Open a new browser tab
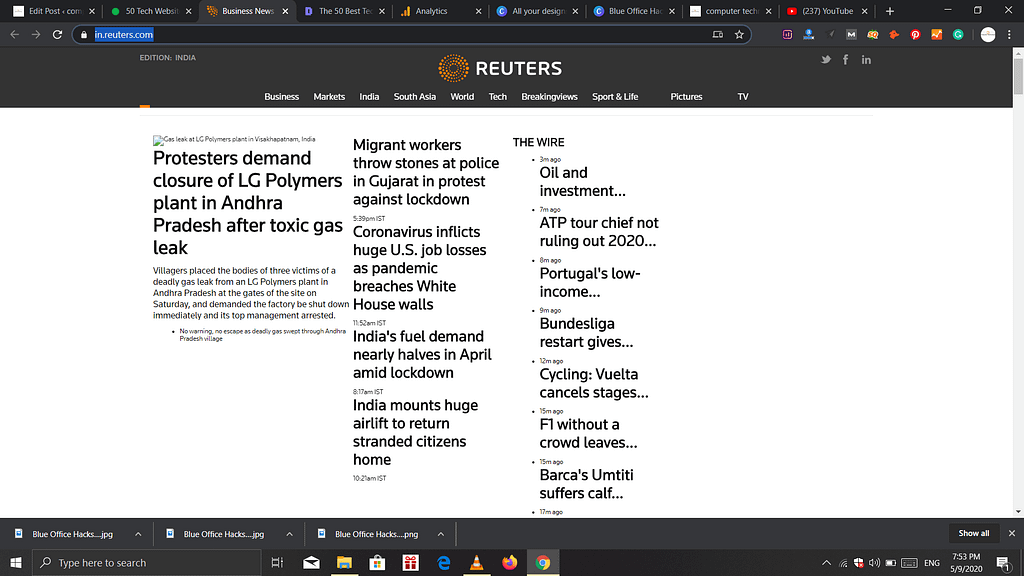Image resolution: width=1024 pixels, height=576 pixels. pyautogui.click(x=889, y=11)
